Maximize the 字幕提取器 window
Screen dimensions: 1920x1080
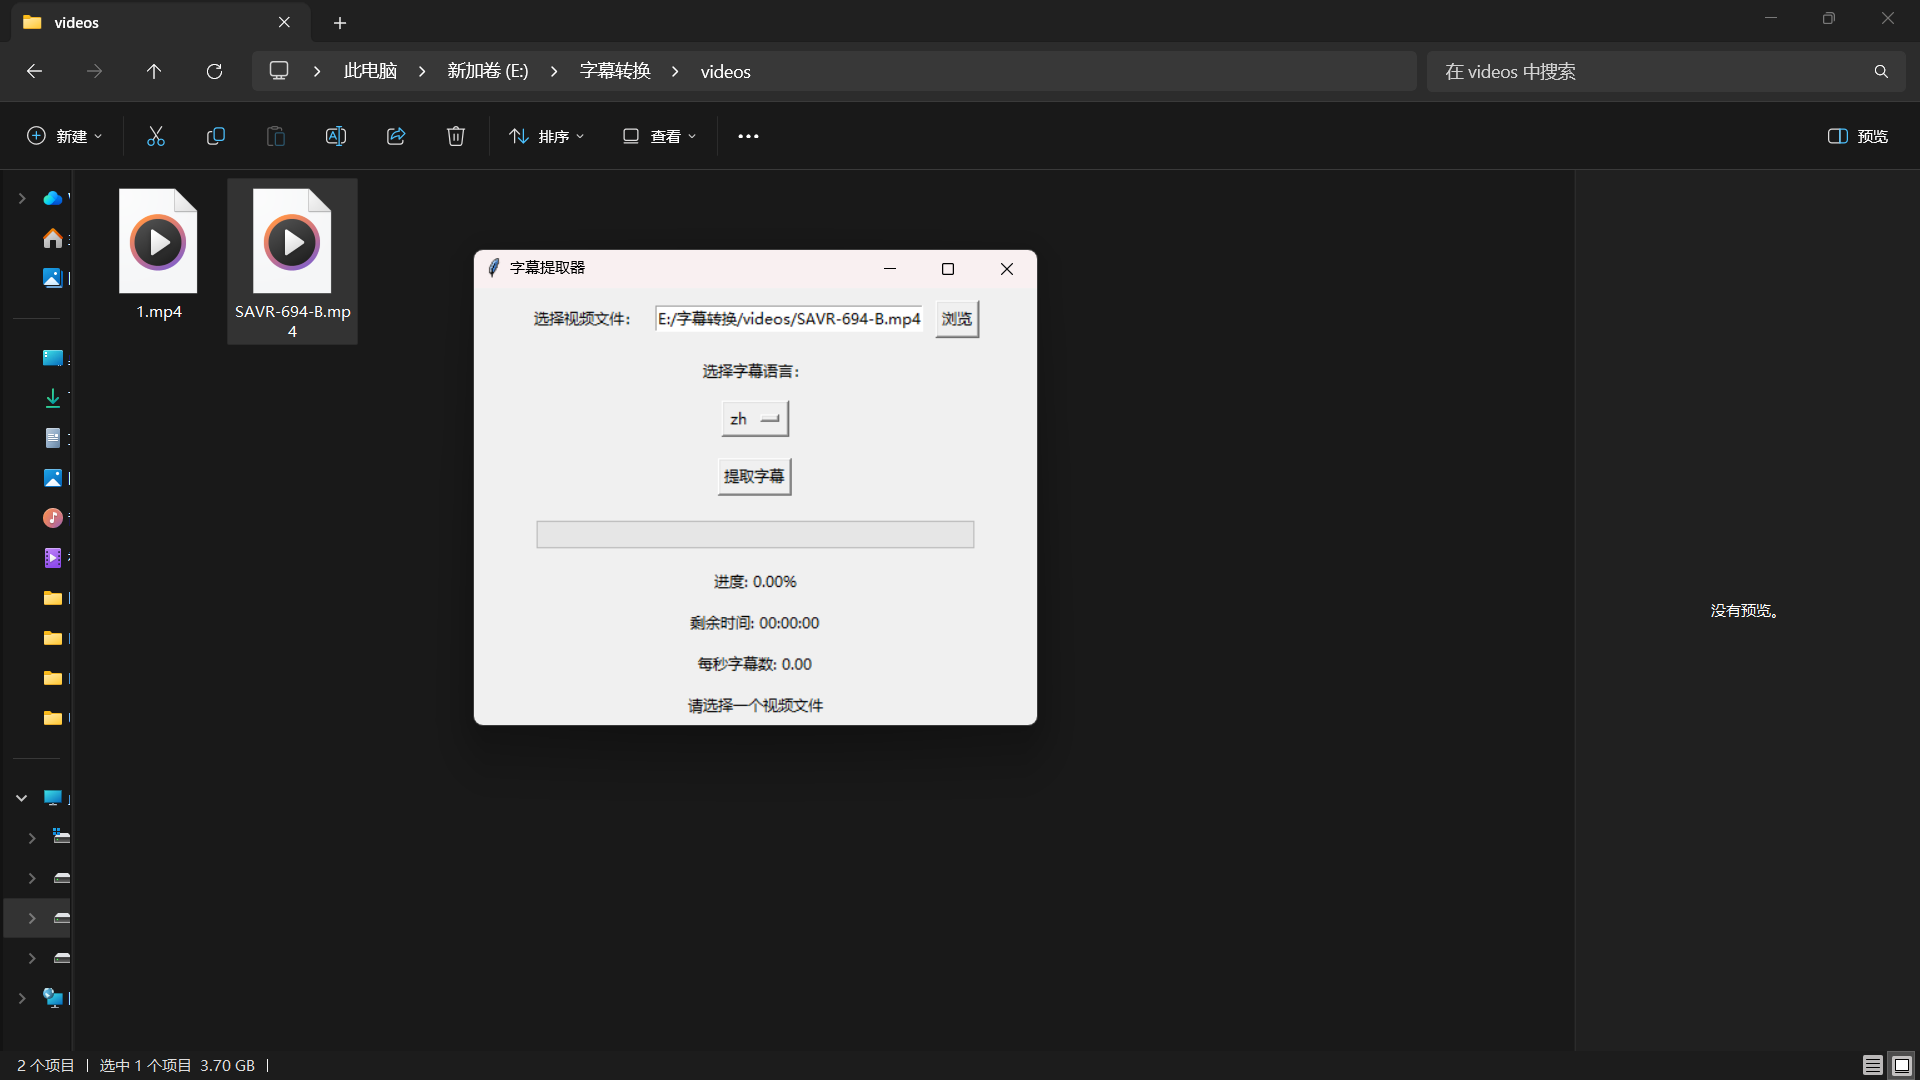click(948, 268)
